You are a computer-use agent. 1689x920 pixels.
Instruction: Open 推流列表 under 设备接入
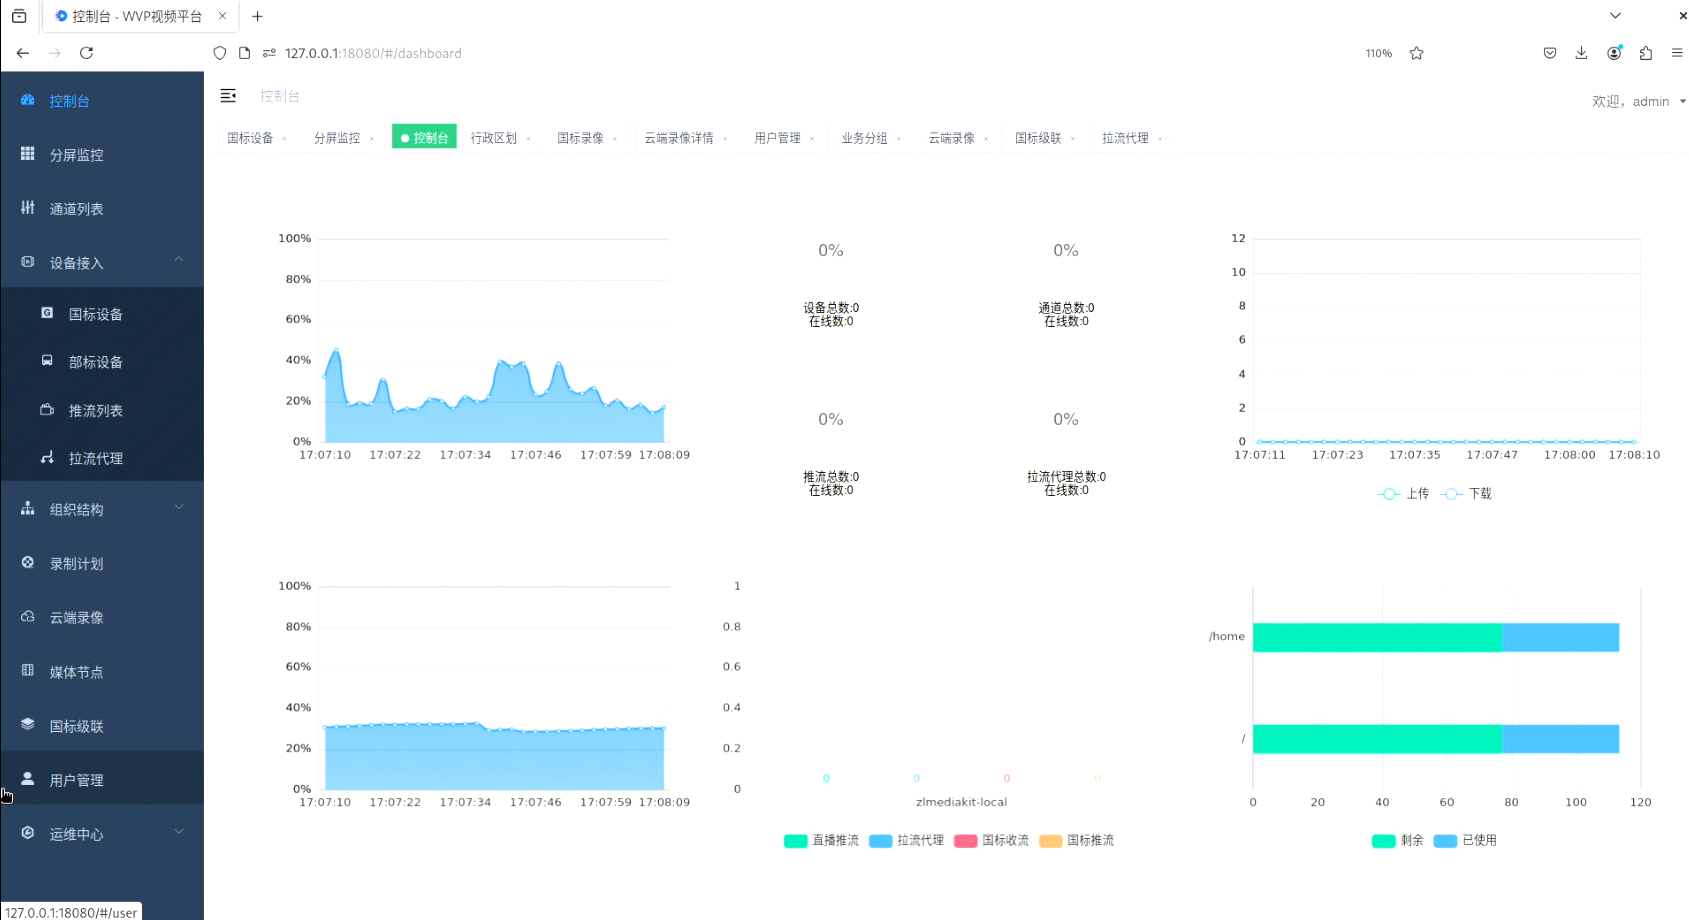(96, 411)
